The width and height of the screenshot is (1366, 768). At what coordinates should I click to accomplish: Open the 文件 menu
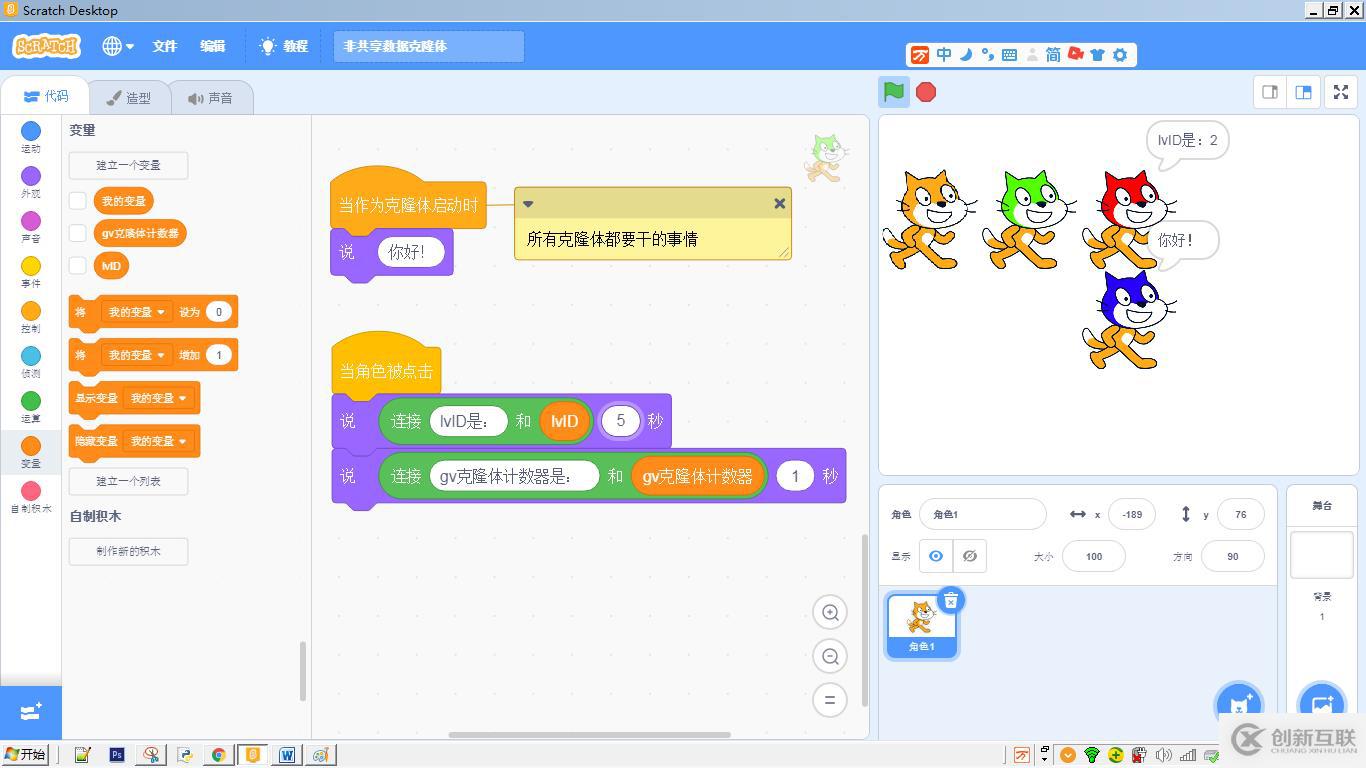click(x=164, y=46)
